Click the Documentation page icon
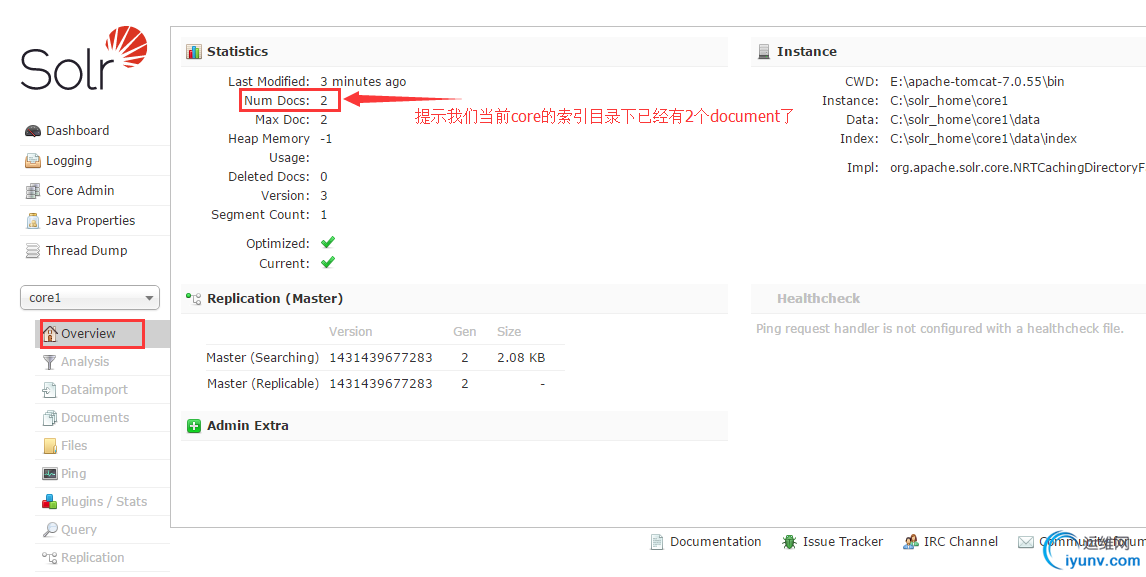Viewport: 1146px width, 577px height. click(657, 542)
